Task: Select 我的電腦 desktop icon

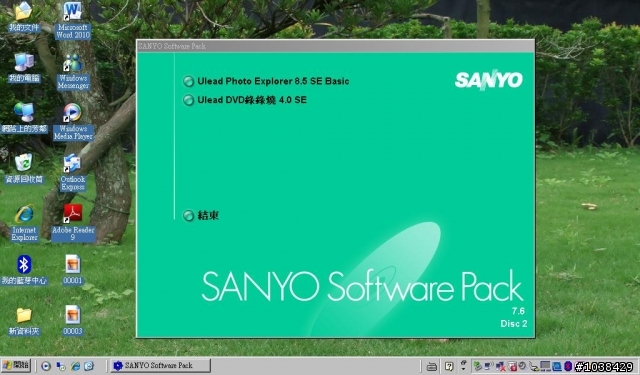Action: pyautogui.click(x=24, y=68)
